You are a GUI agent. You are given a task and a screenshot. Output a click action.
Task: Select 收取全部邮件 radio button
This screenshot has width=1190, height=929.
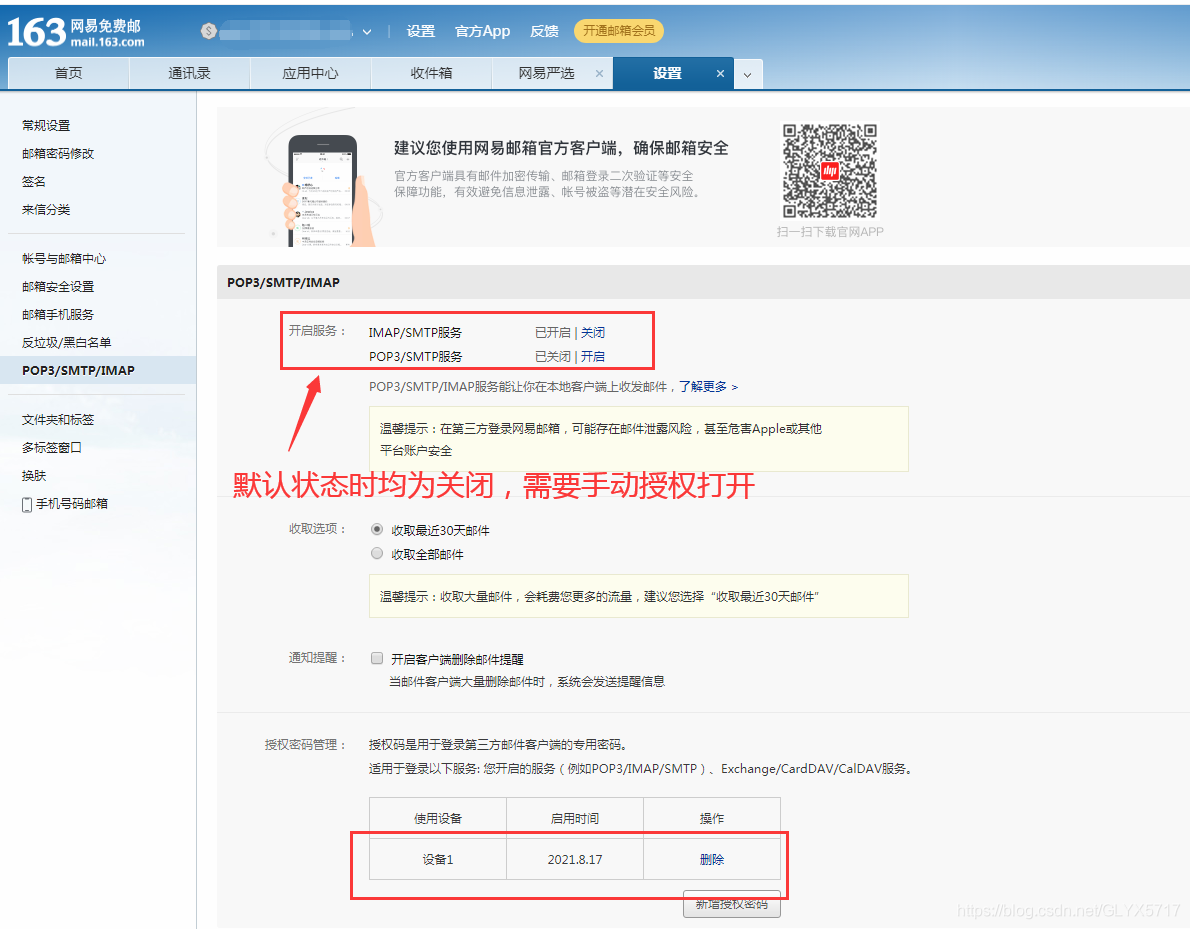click(376, 554)
